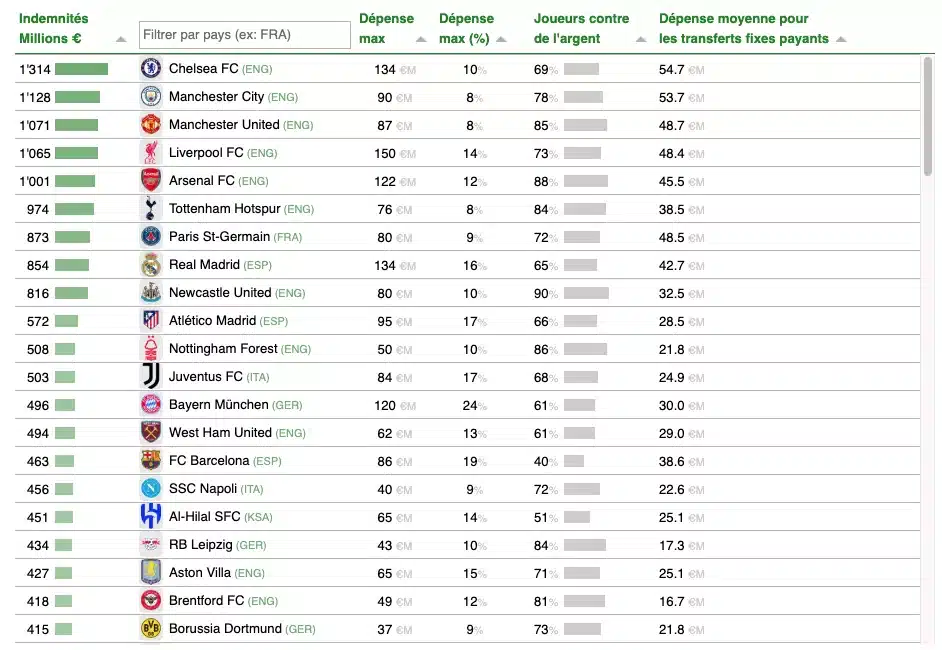
Task: Sort by Dépense moyenne column arrow
Action: [841, 40]
